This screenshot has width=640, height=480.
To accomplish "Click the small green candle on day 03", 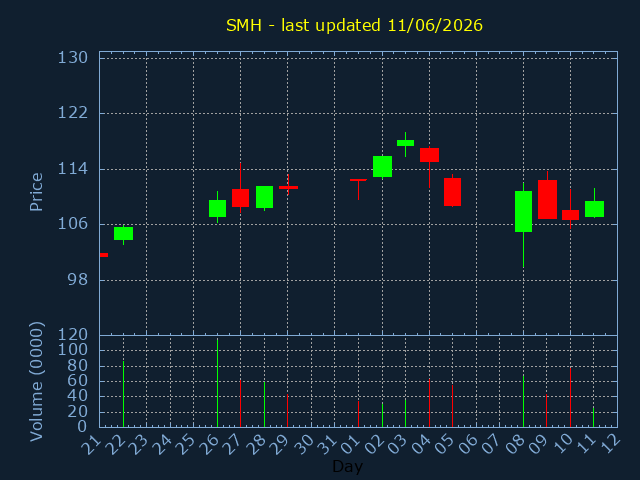I will click(405, 143).
